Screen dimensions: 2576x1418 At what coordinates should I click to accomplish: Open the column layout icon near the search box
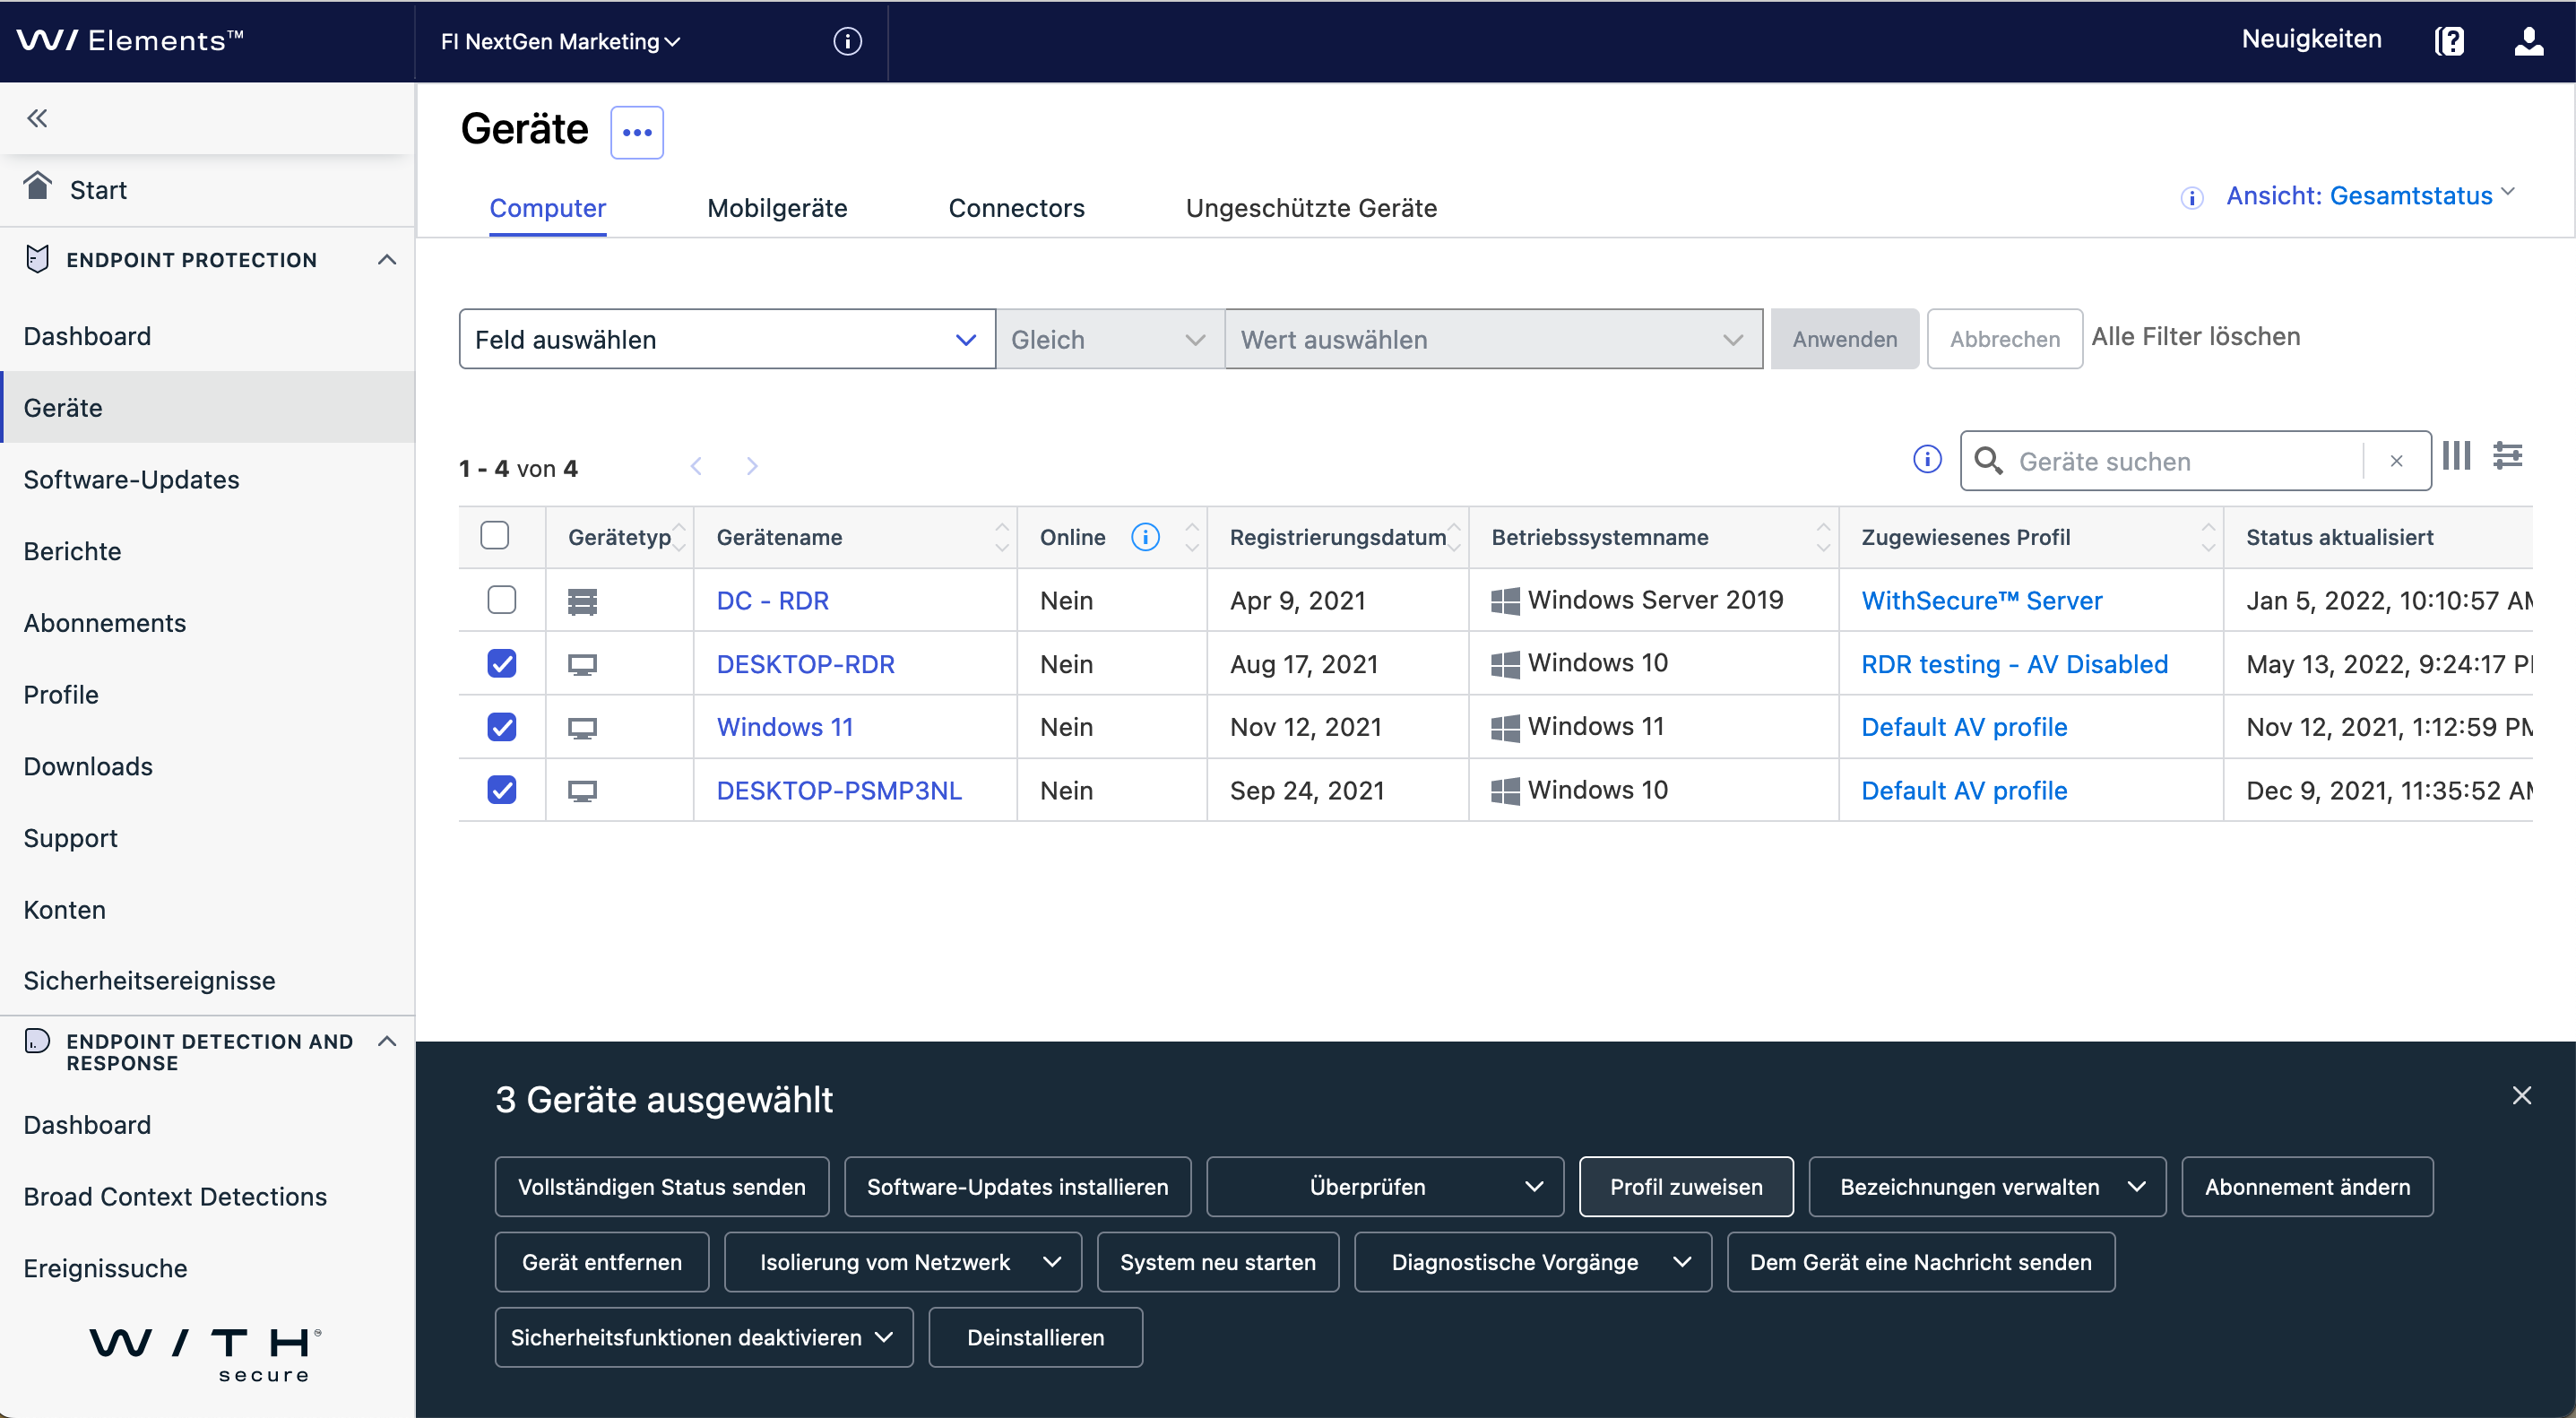pyautogui.click(x=2456, y=456)
